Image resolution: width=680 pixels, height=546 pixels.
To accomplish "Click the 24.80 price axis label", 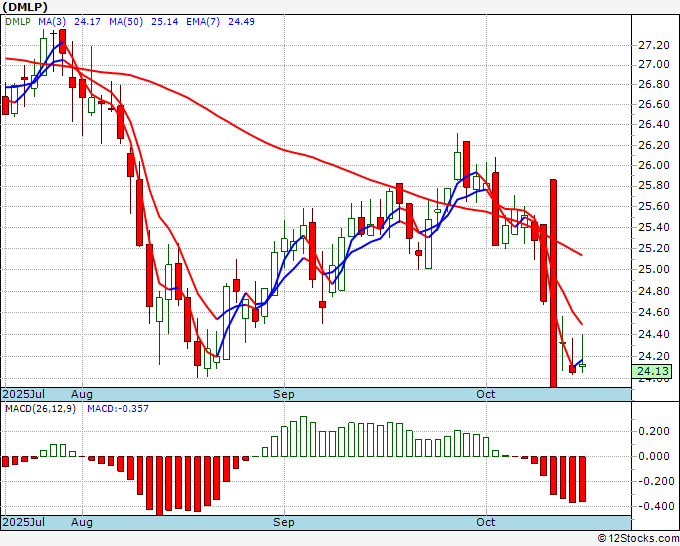I will pos(654,291).
